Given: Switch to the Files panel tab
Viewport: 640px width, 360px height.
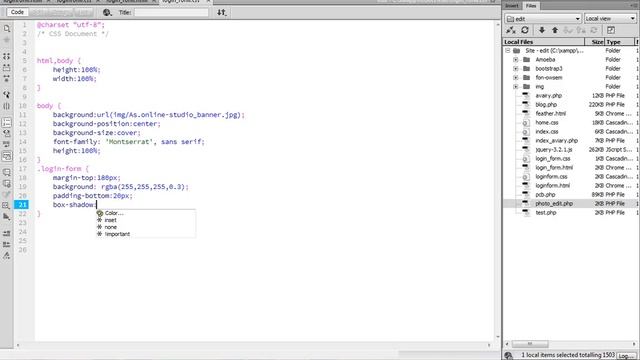Looking at the screenshot, I should coord(531,6).
